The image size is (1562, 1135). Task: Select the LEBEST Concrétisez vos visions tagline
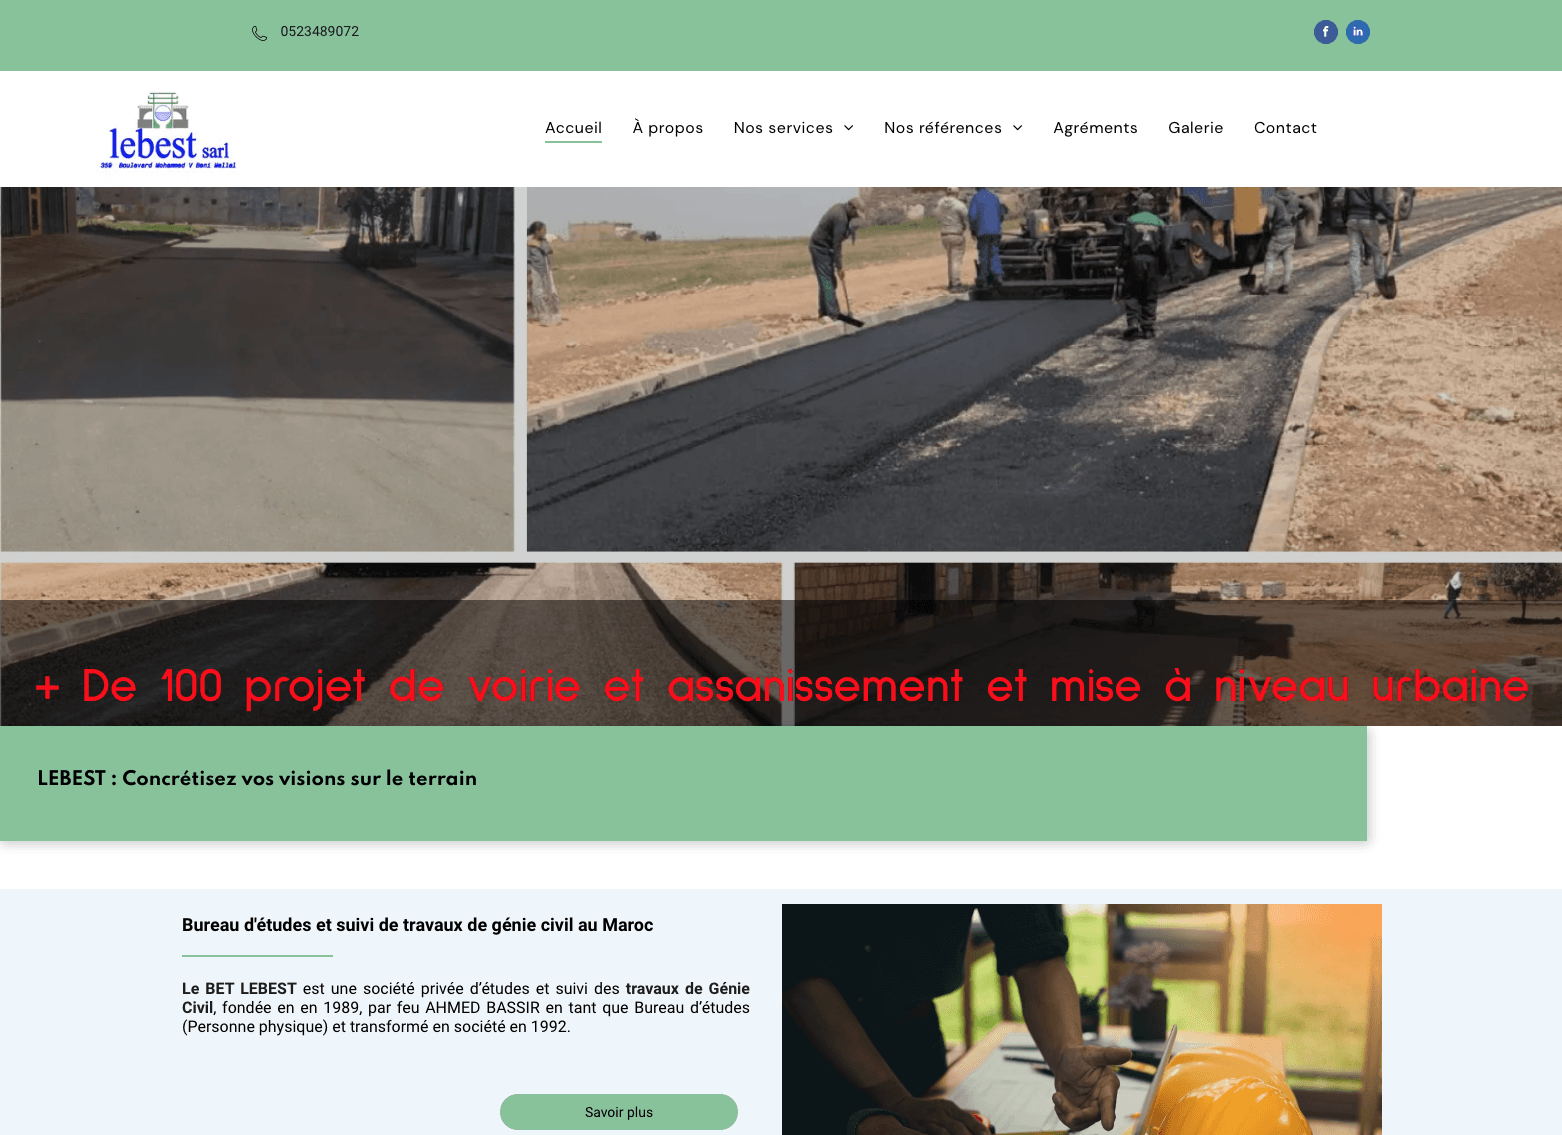257,778
